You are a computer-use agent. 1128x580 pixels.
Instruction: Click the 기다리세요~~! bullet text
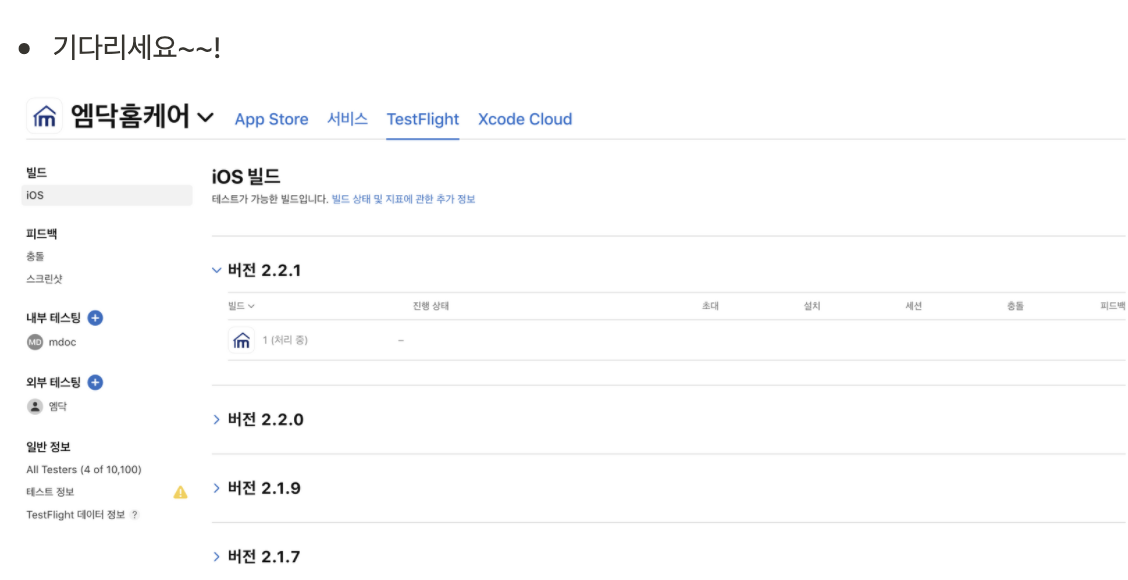pos(136,47)
